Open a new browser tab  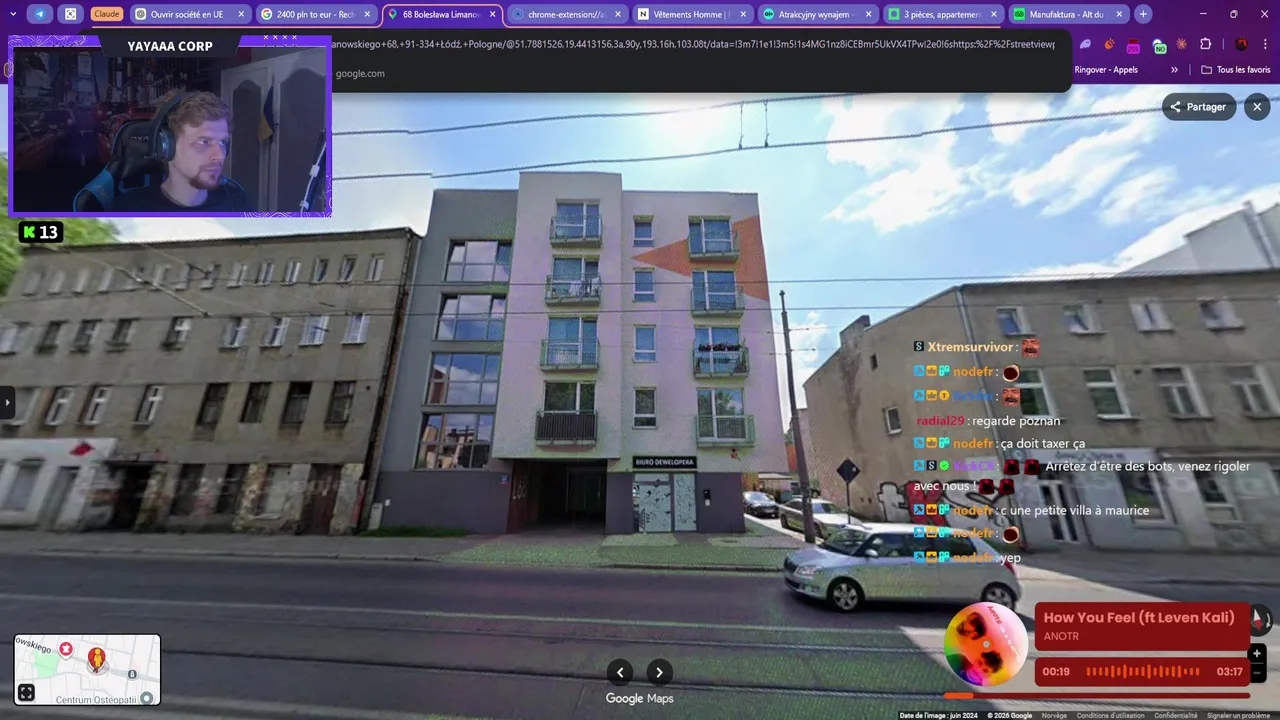click(x=1143, y=14)
